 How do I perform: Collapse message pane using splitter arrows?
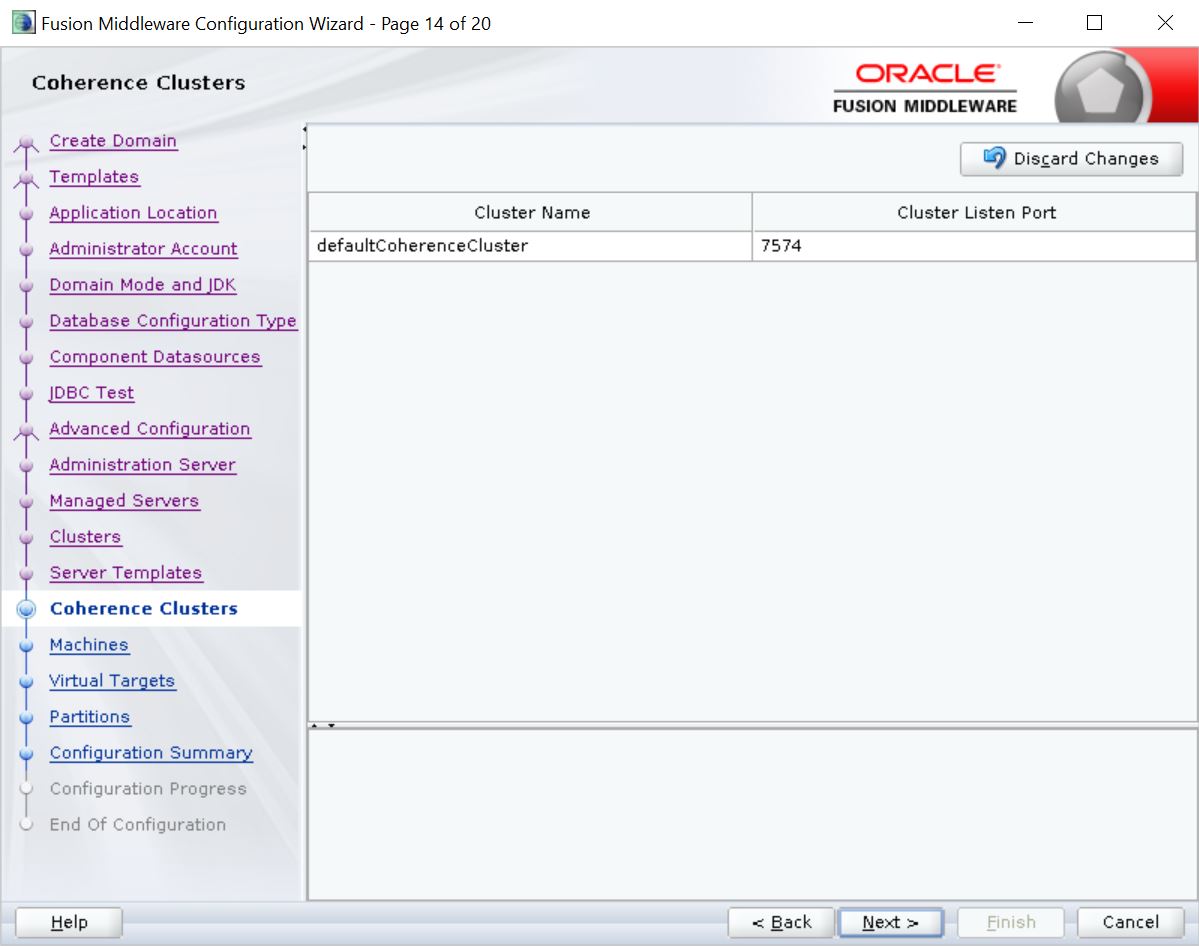[x=323, y=725]
